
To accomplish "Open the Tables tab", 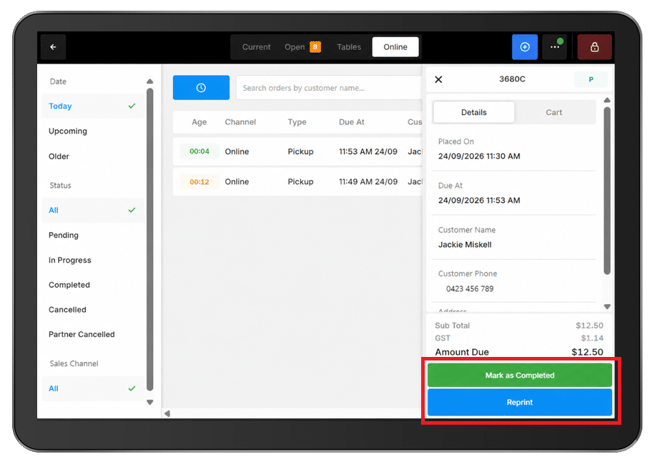I will click(349, 47).
